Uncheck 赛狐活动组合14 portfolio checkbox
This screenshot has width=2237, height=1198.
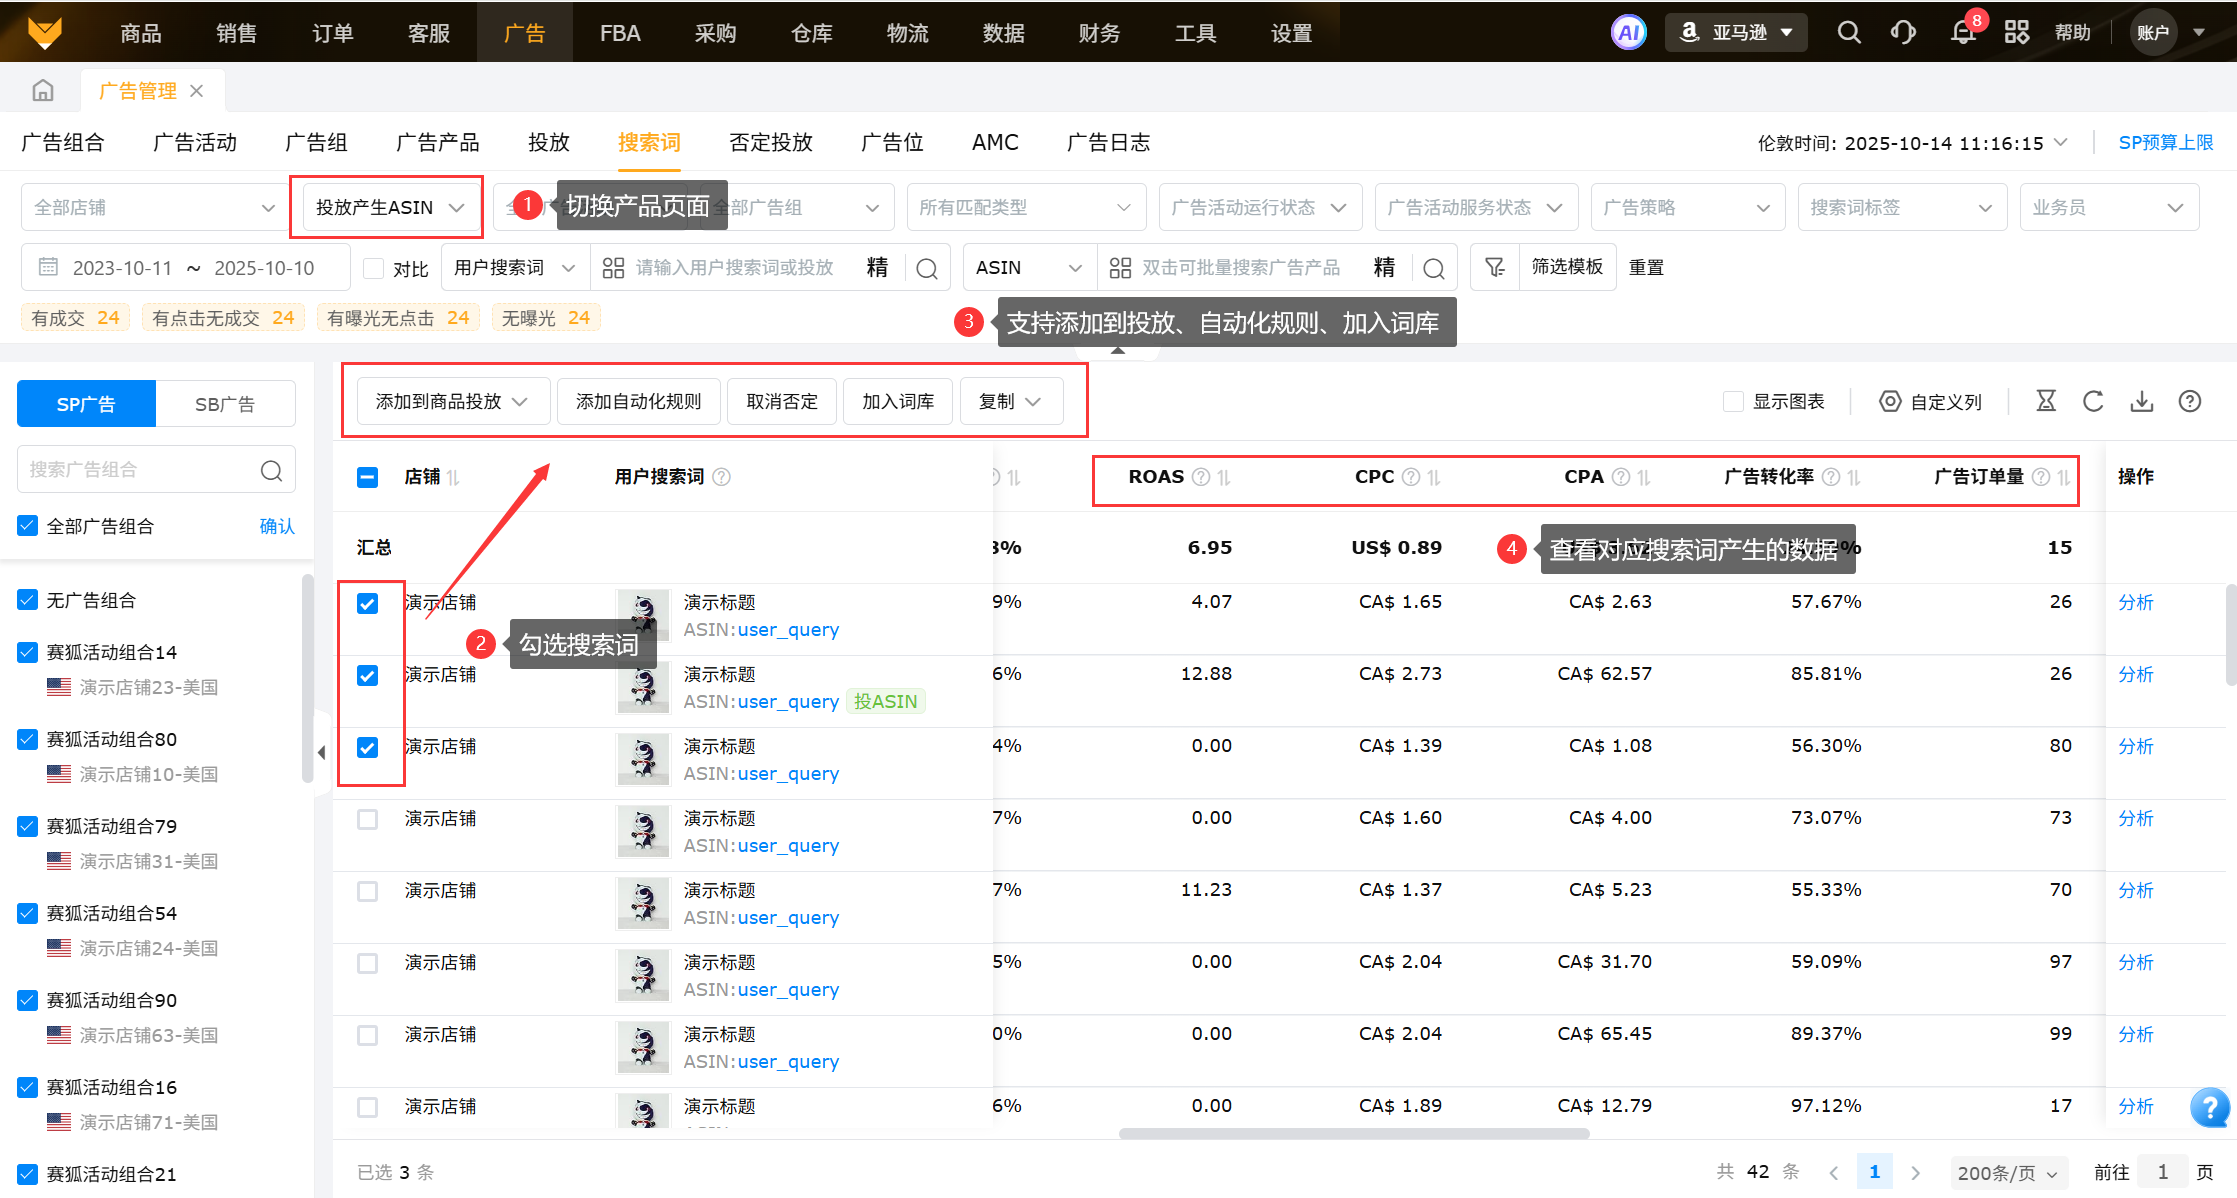28,652
